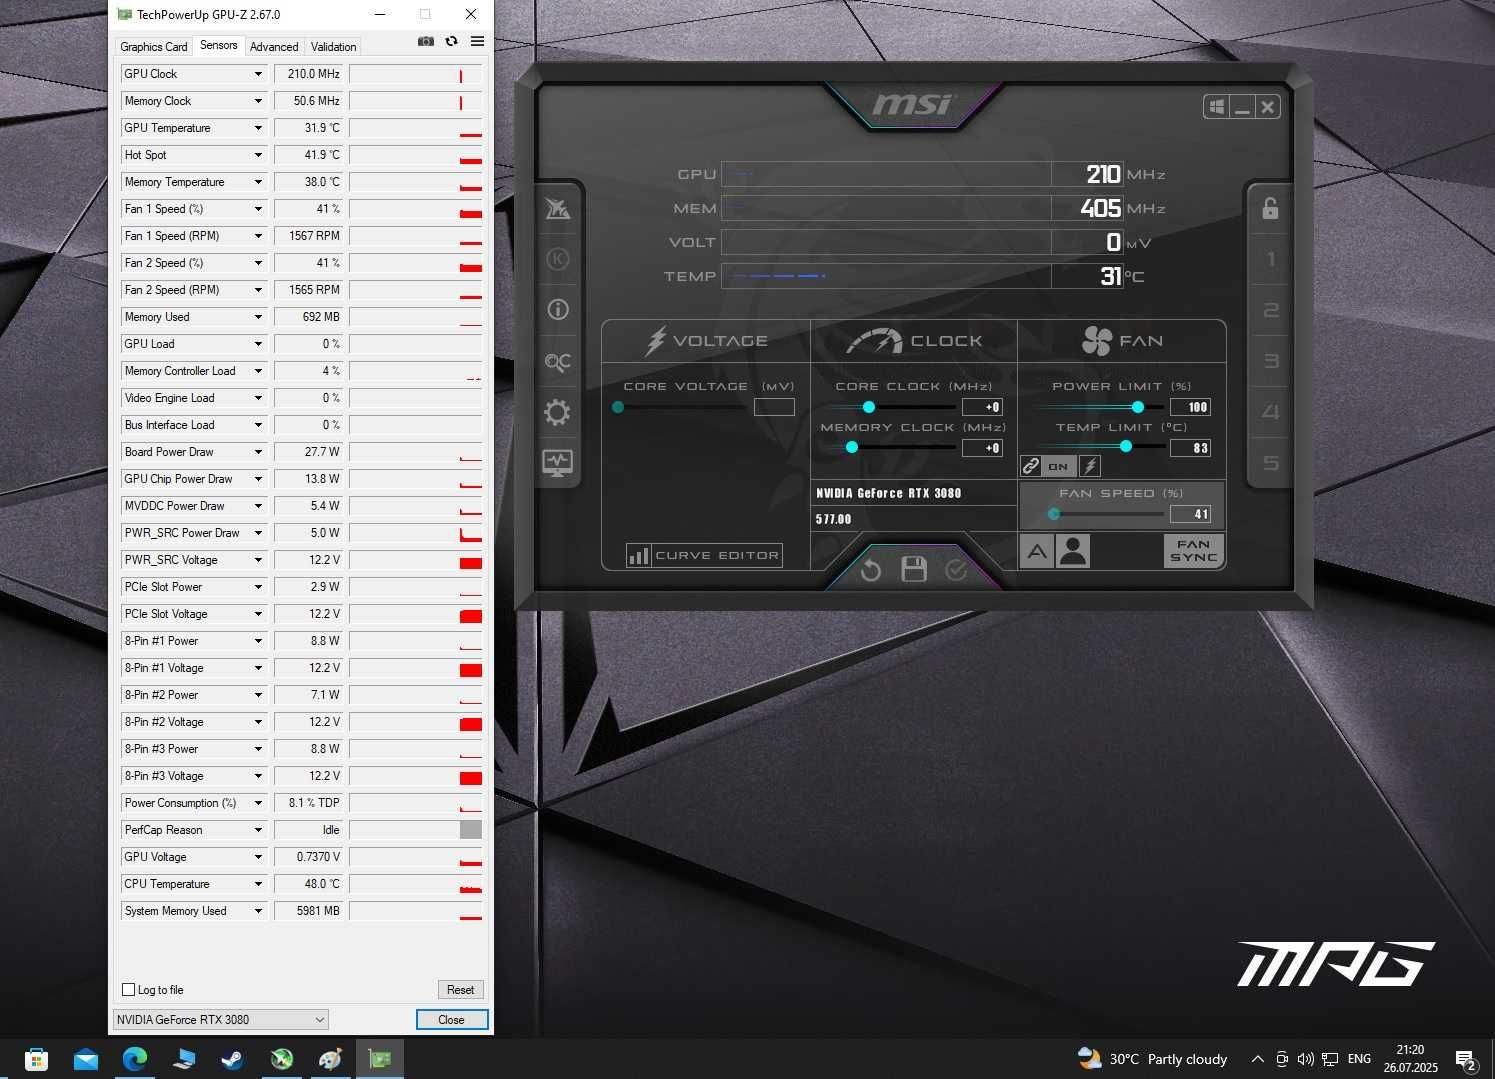Open the Memory Clock sensor dropdown
The image size is (1495, 1079).
coord(258,101)
